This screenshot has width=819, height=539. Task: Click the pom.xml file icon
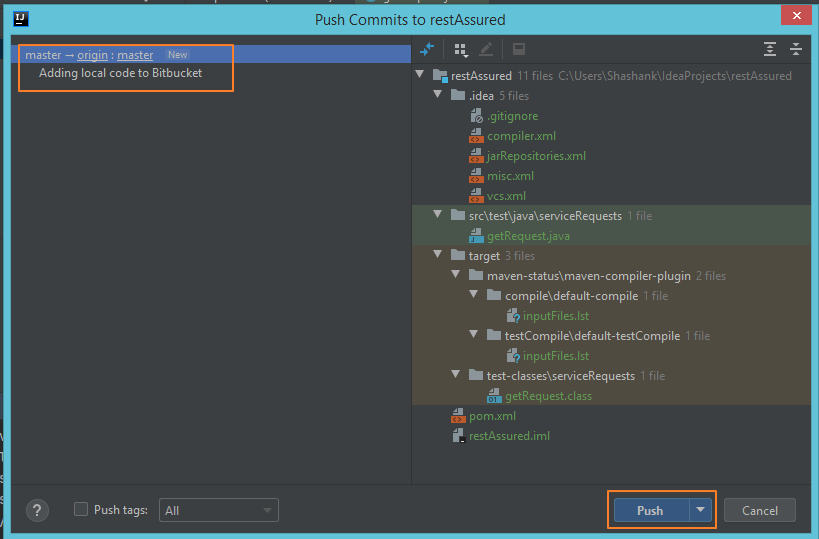[458, 416]
